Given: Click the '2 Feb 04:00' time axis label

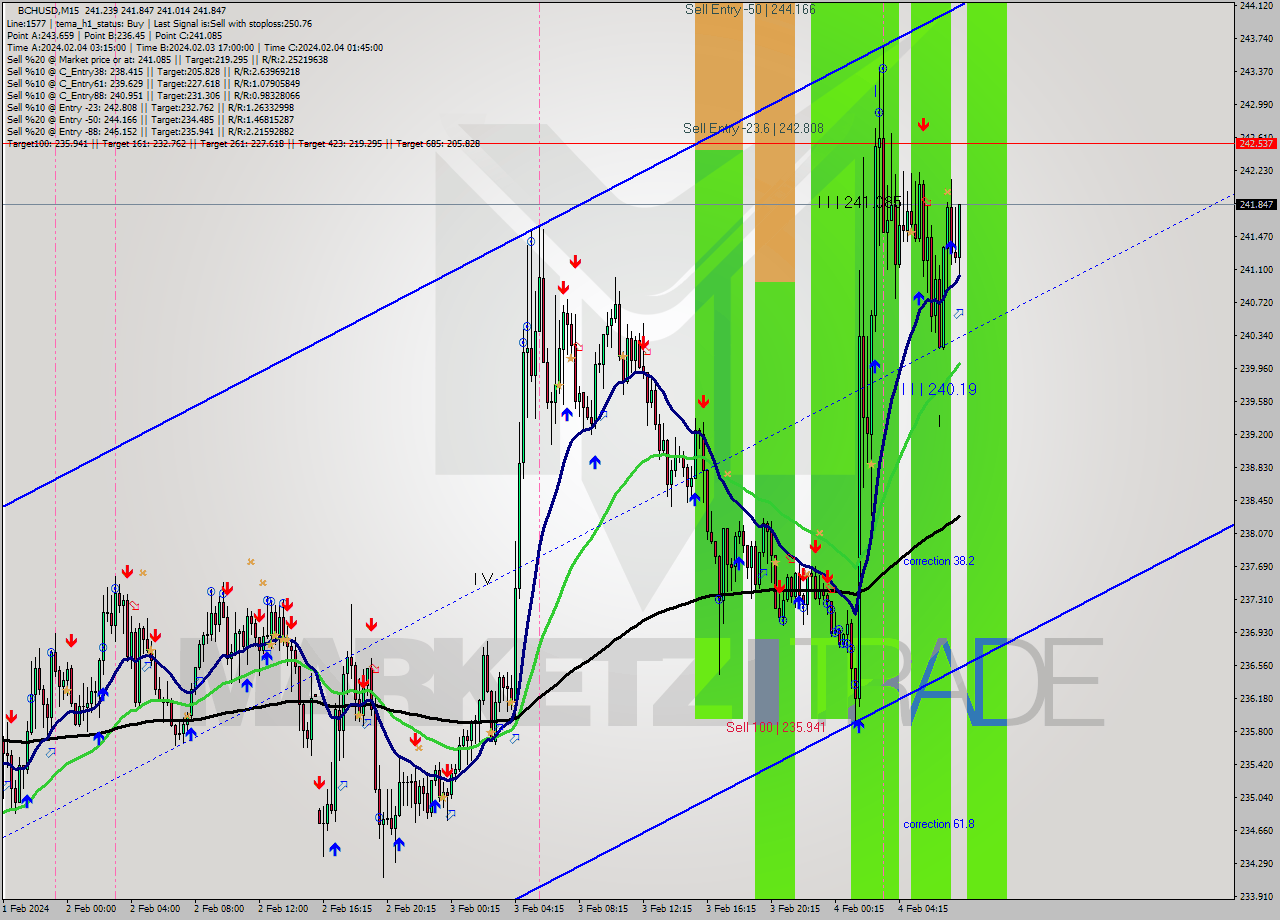Looking at the screenshot, I should (x=155, y=910).
